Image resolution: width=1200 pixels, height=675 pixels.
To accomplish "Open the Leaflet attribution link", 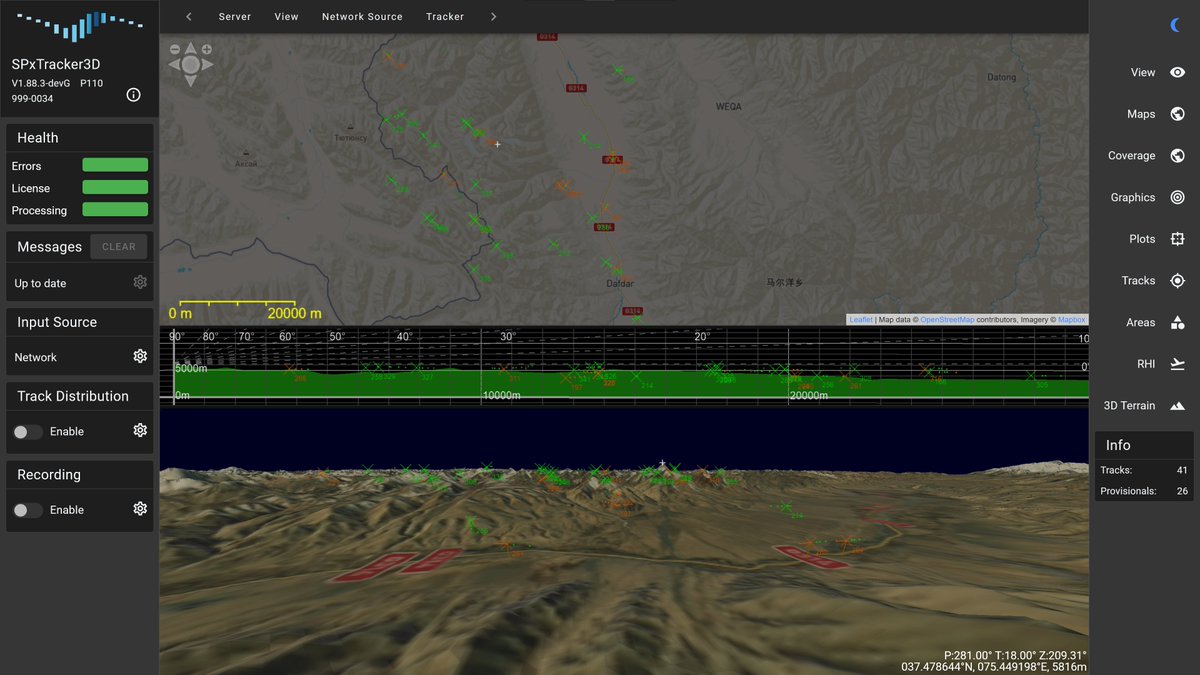I will [861, 320].
